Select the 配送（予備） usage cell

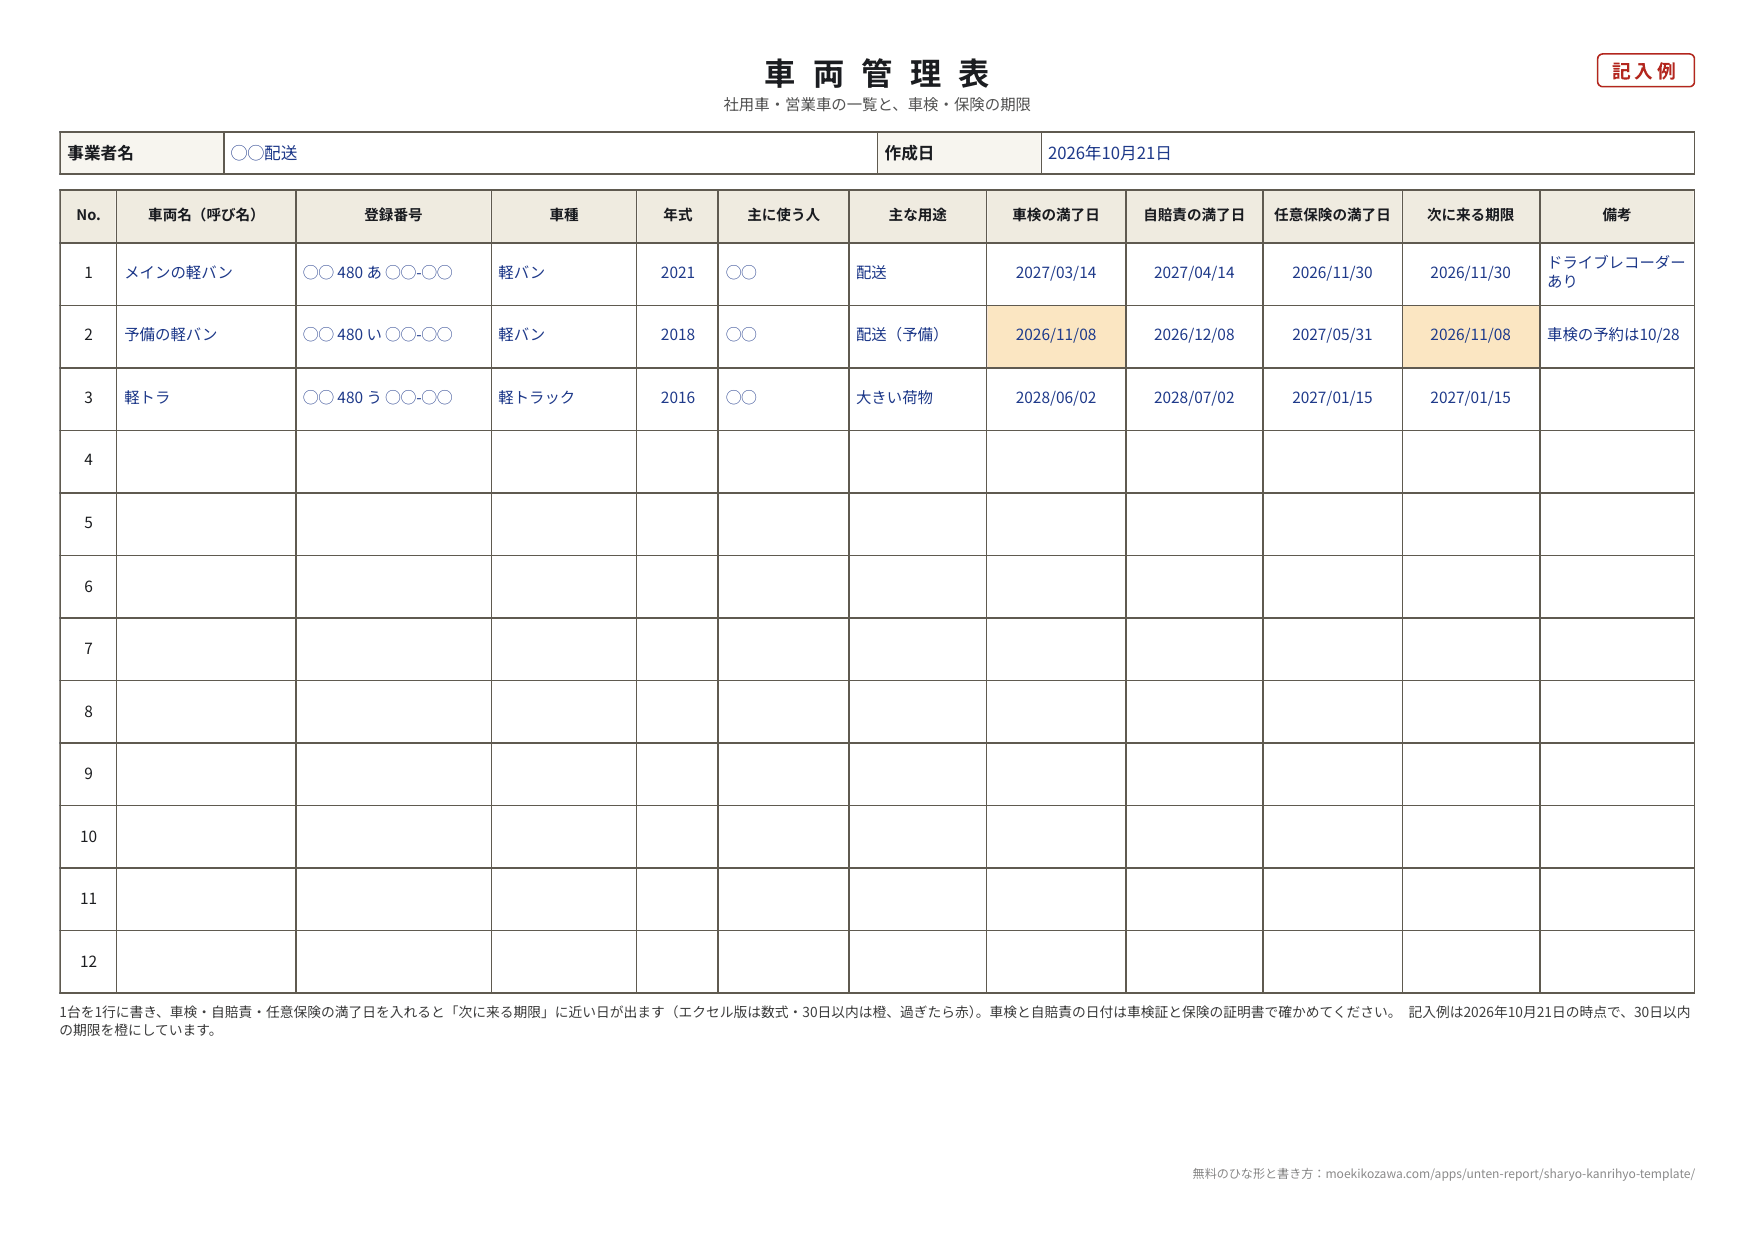[x=917, y=335]
